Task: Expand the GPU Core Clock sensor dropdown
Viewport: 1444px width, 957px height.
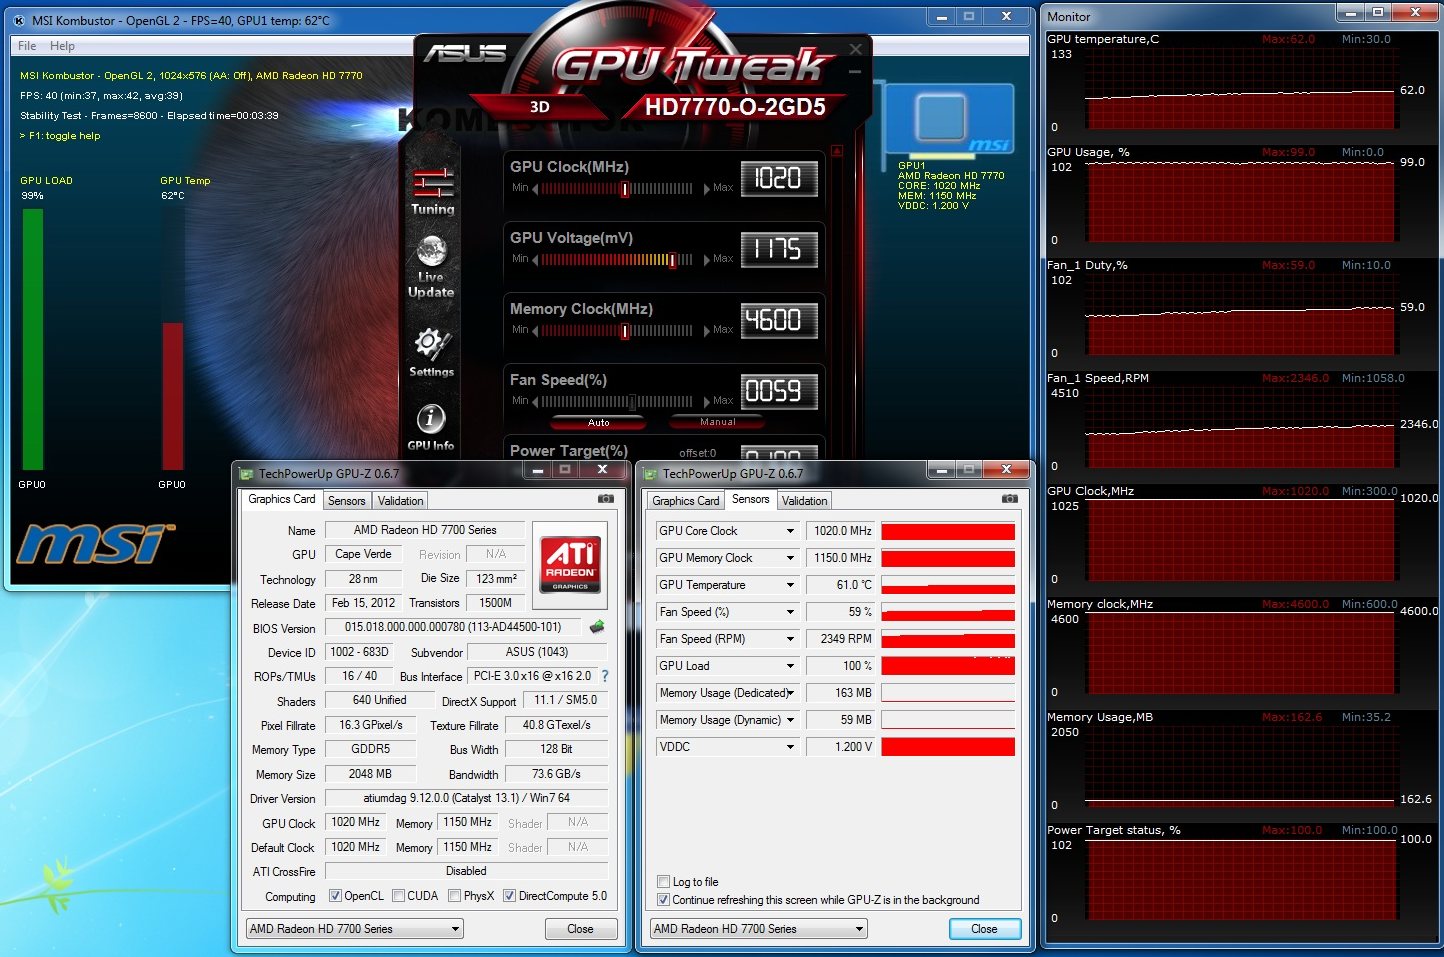Action: 790,531
